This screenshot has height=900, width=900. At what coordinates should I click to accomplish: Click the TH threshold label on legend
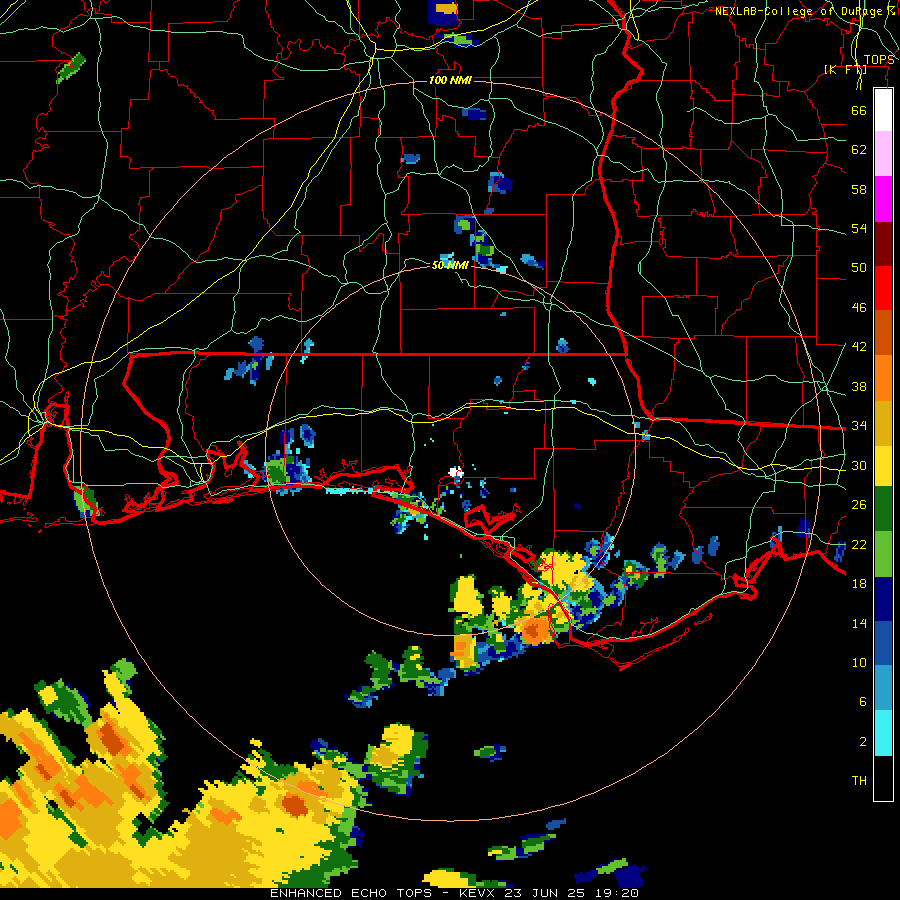tap(859, 781)
